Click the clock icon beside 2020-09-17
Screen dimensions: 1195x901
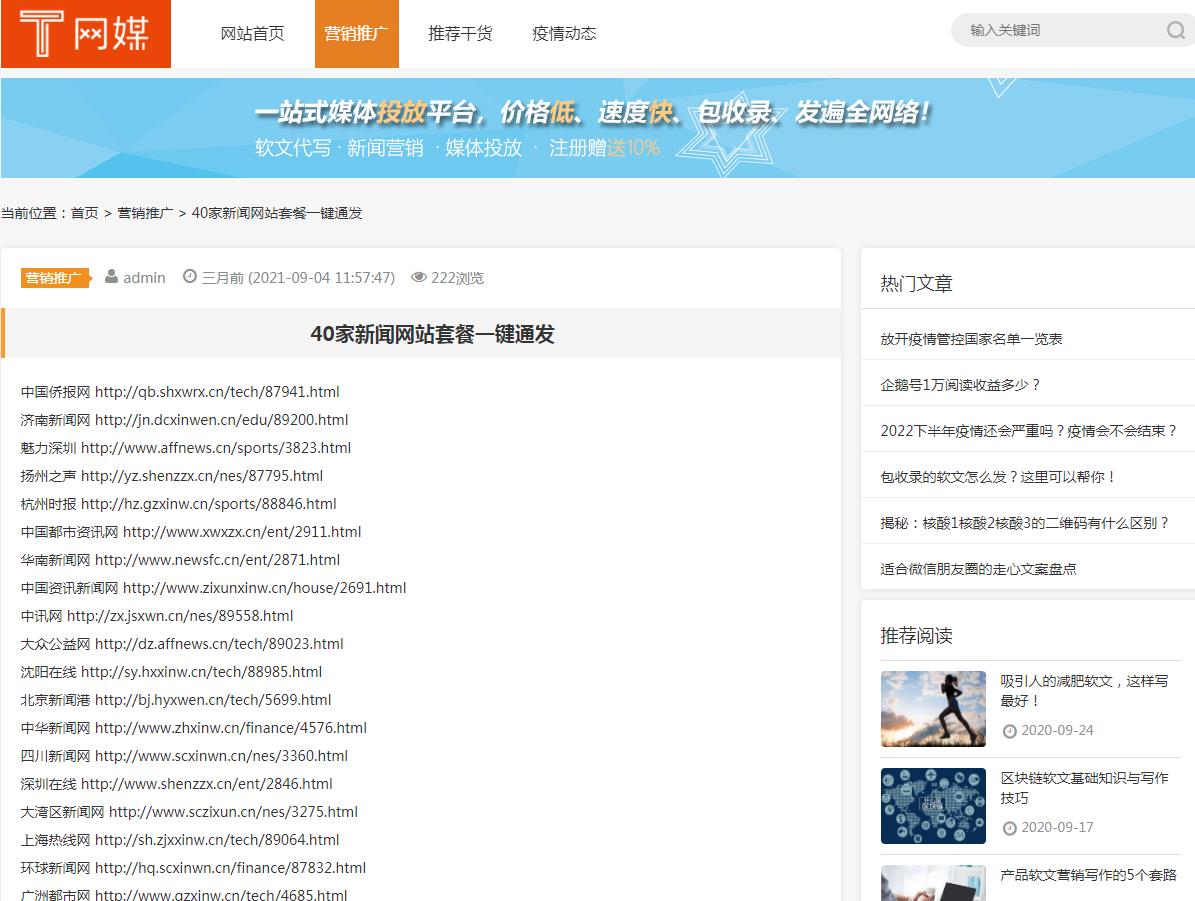pos(1010,828)
